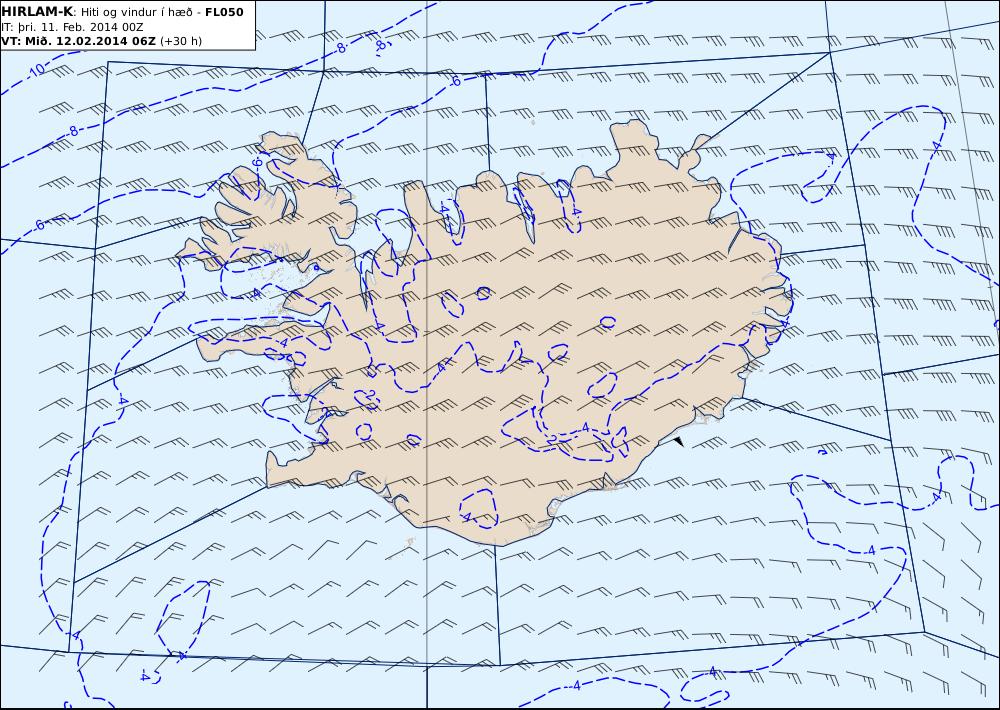
Task: Click the valid time "VT: Mið. 12.02.2014 06Z"
Action: [x=78, y=41]
